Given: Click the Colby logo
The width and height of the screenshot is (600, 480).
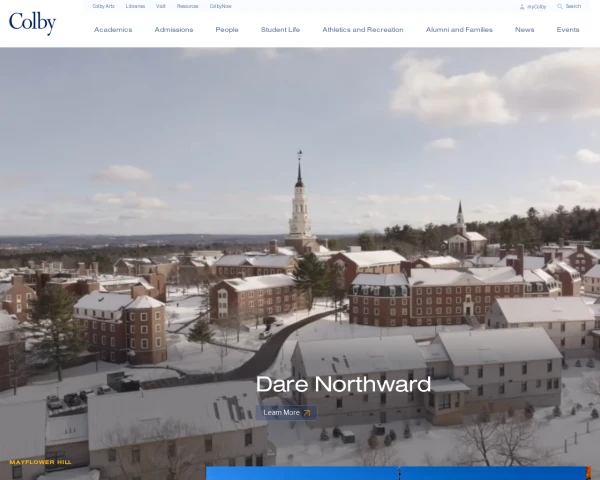Looking at the screenshot, I should (x=32, y=23).
